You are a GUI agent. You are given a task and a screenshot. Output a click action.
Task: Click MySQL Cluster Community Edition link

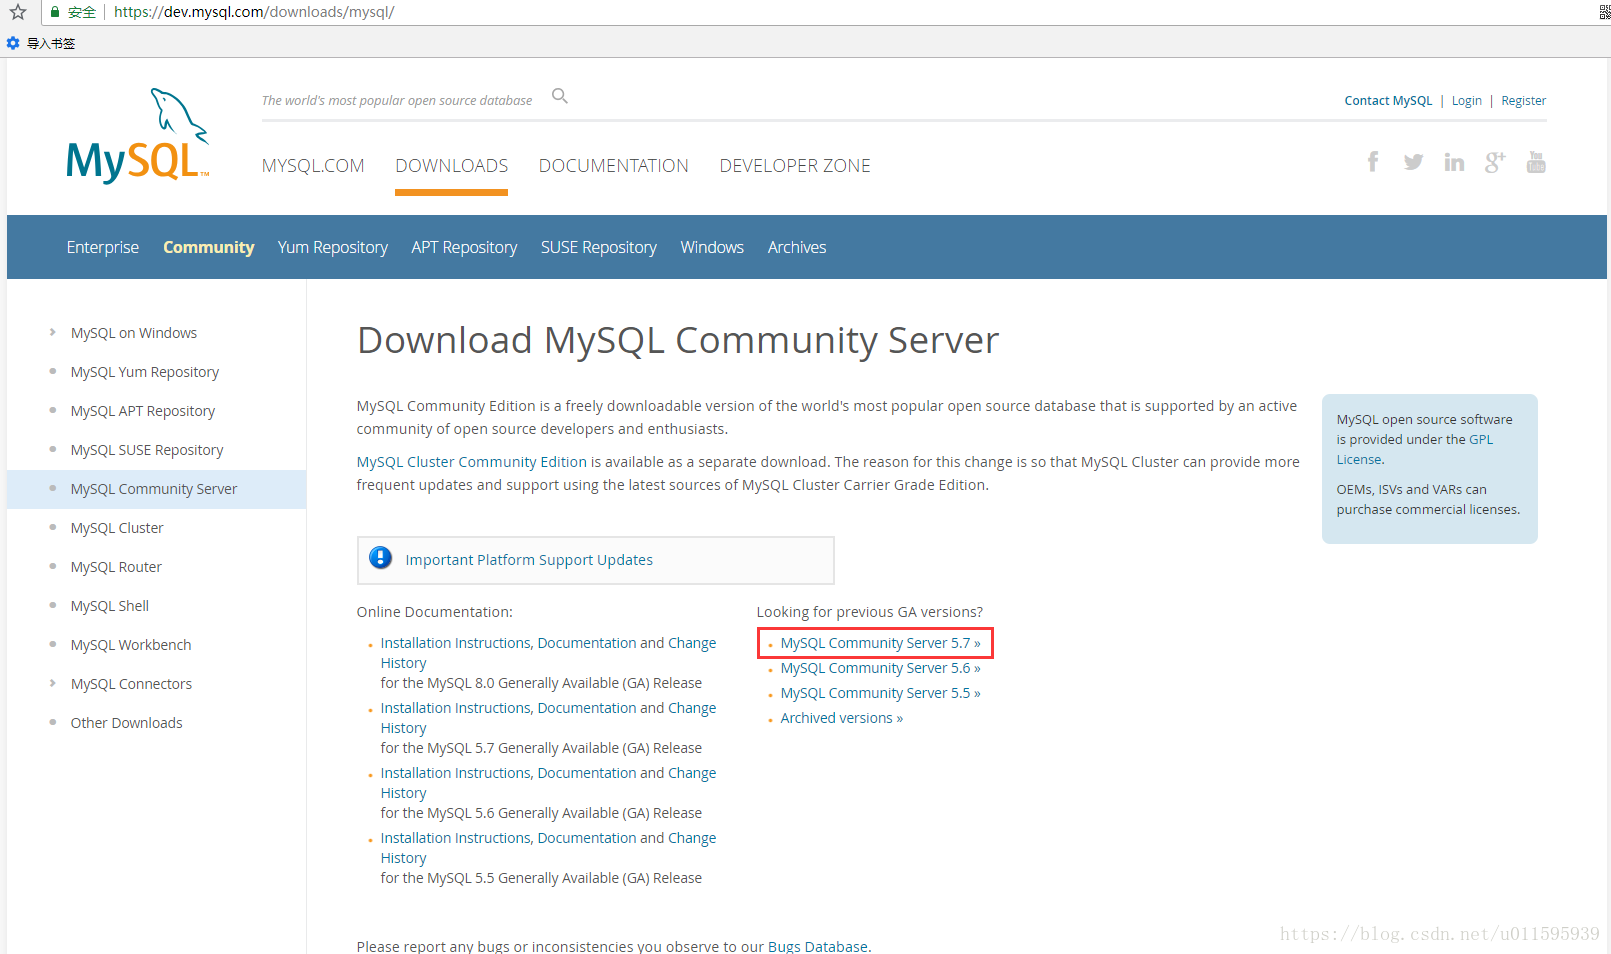[x=472, y=462]
